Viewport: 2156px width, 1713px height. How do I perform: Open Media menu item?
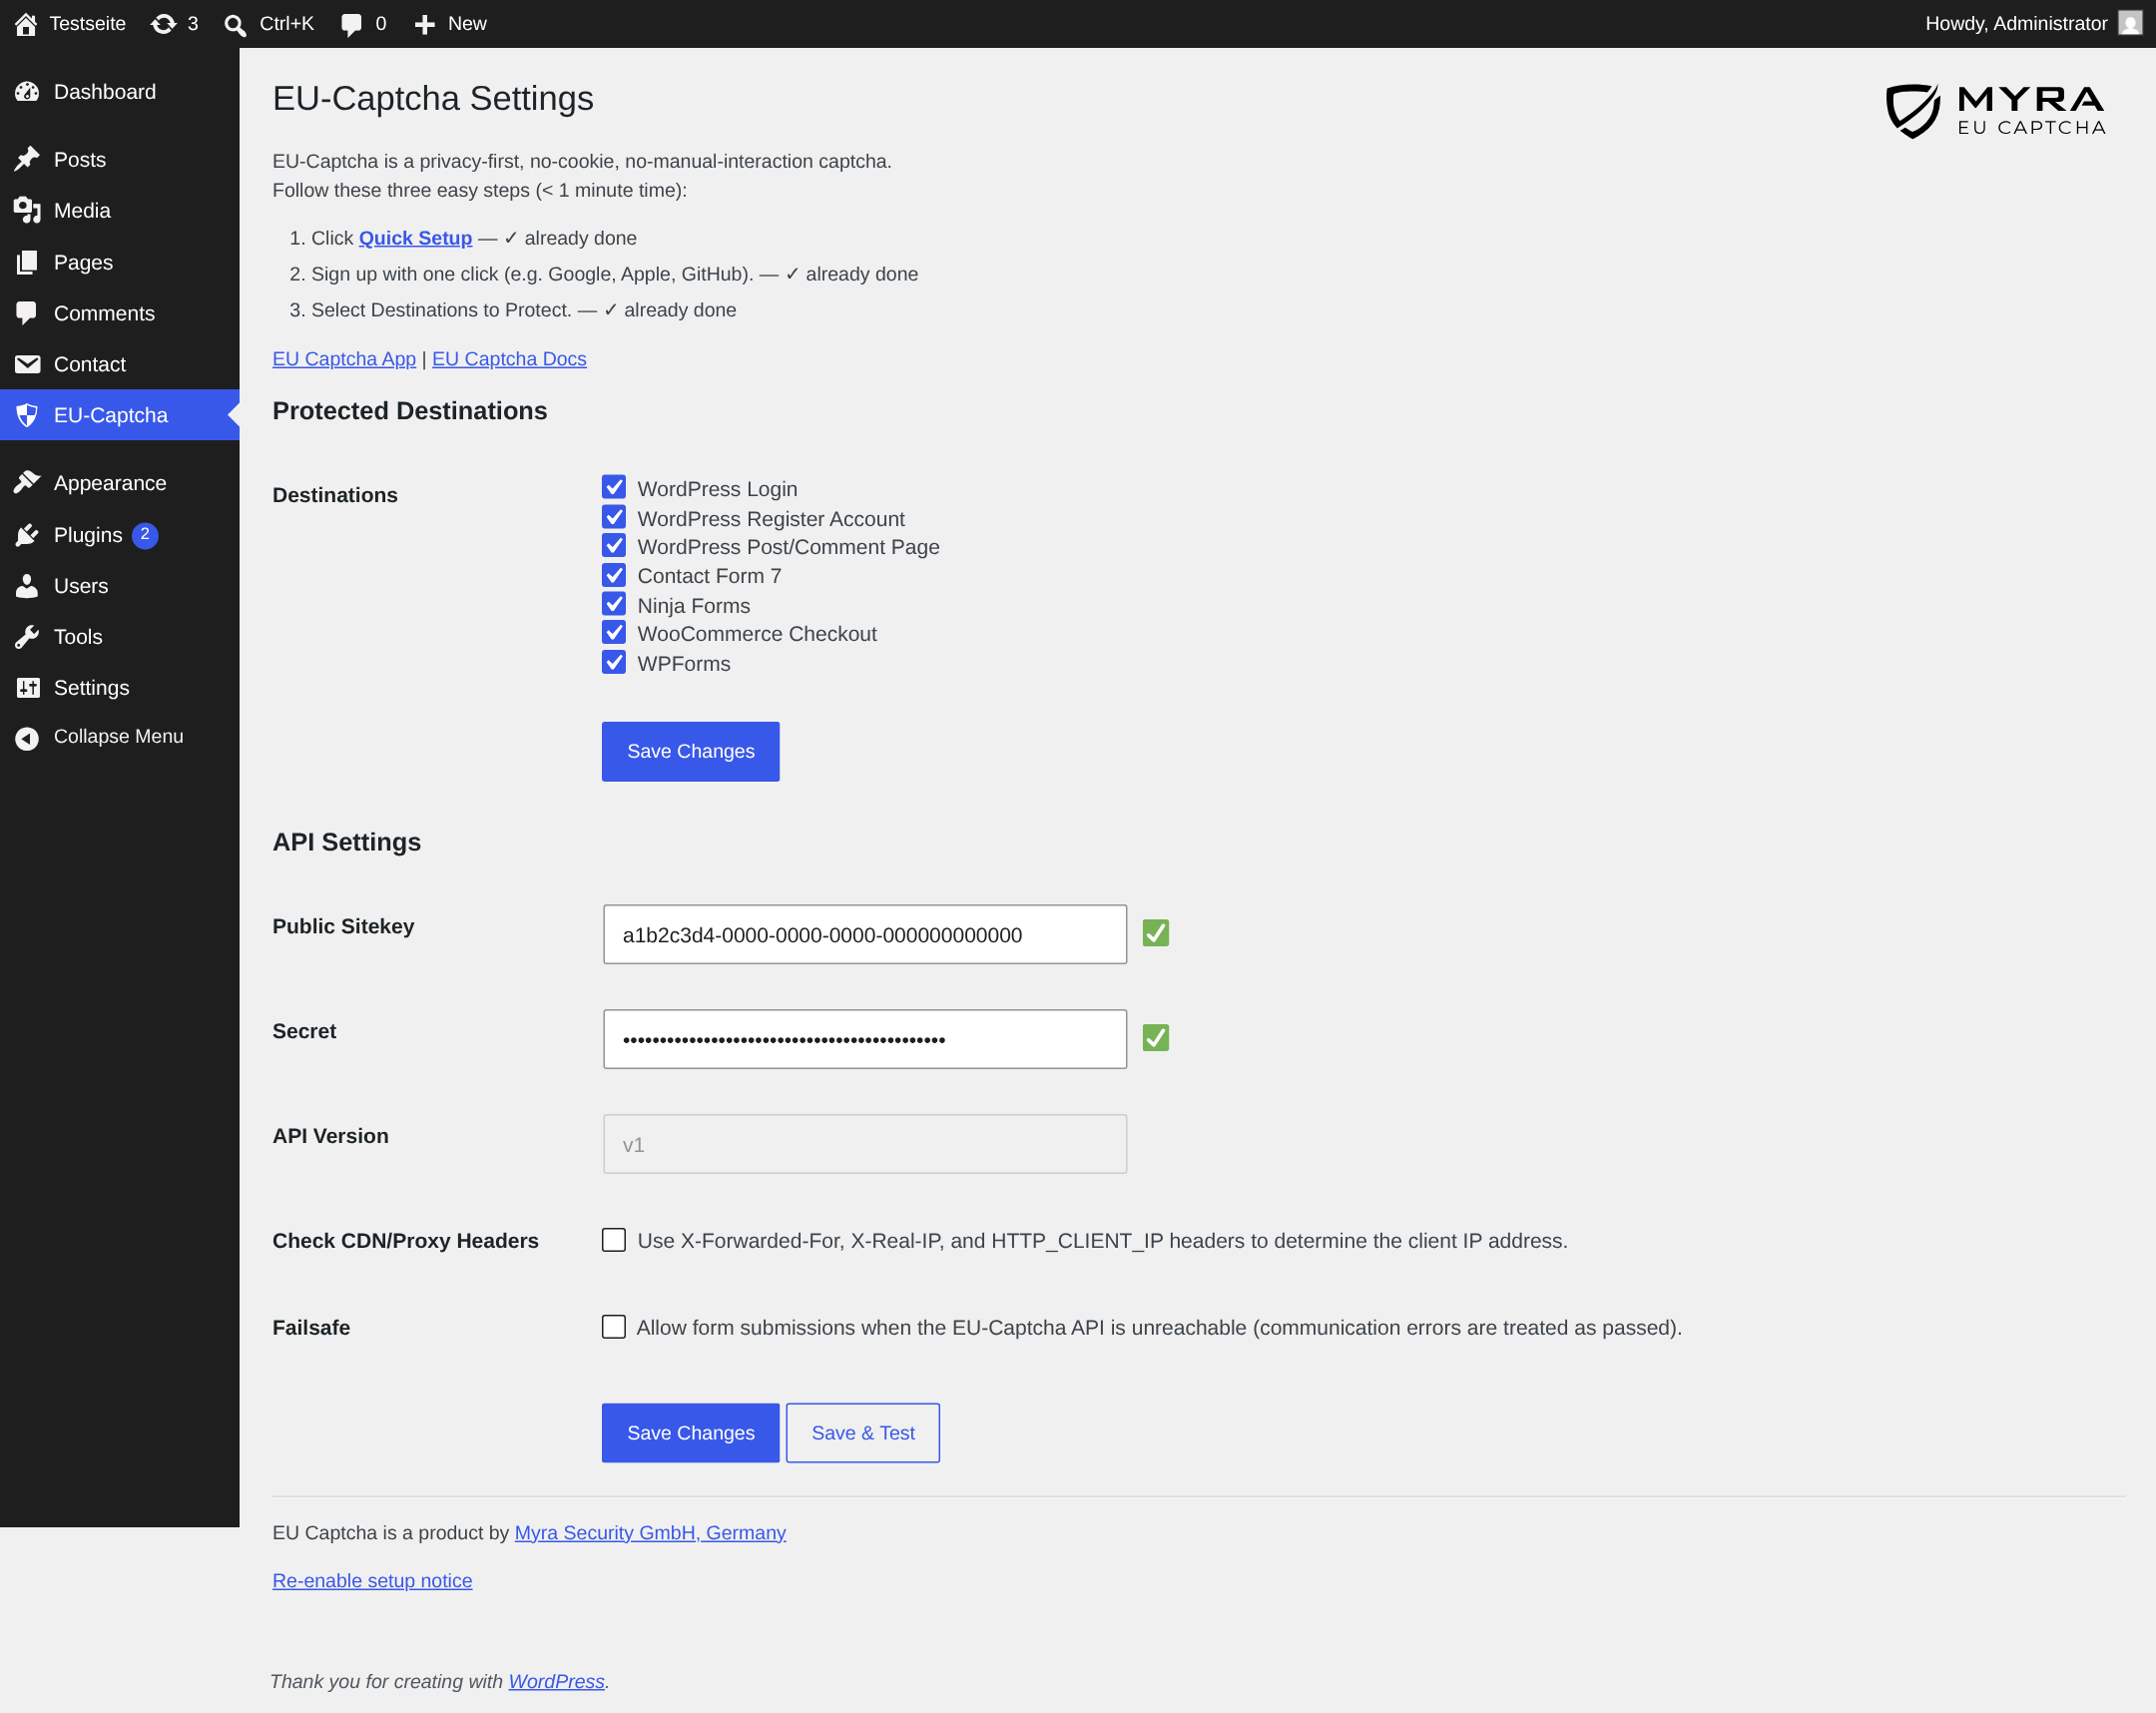pyautogui.click(x=120, y=211)
